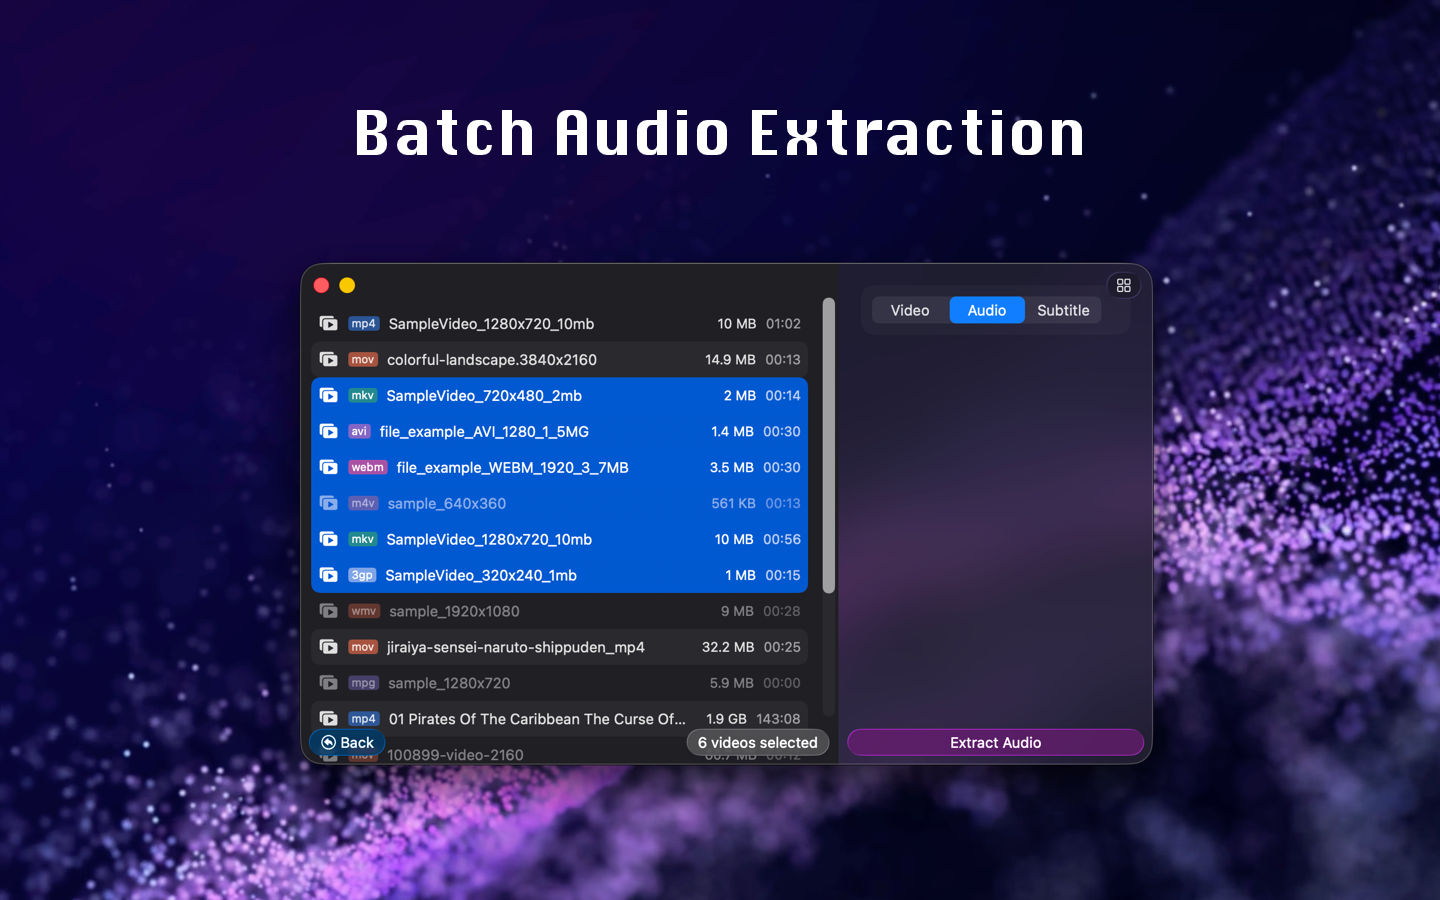Click the 01:02 duration value
This screenshot has width=1440, height=900.
pyautogui.click(x=783, y=324)
